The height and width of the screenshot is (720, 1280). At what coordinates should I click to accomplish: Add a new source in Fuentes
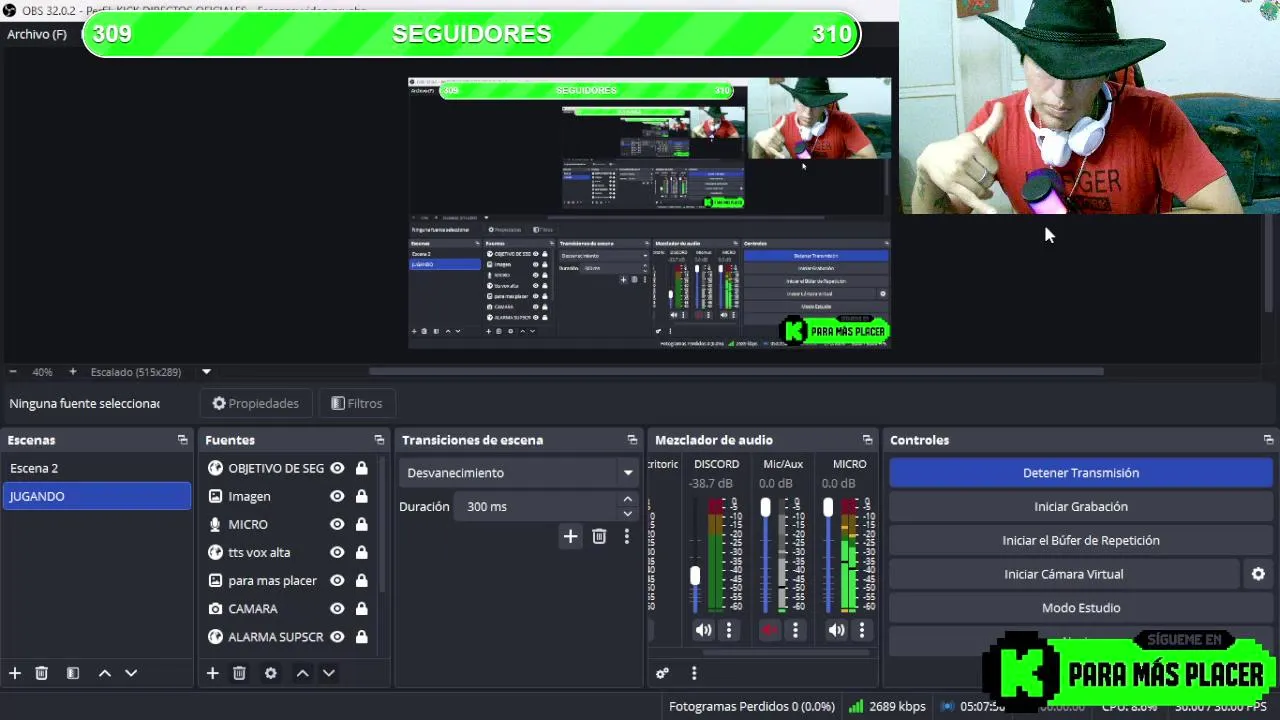pos(212,673)
